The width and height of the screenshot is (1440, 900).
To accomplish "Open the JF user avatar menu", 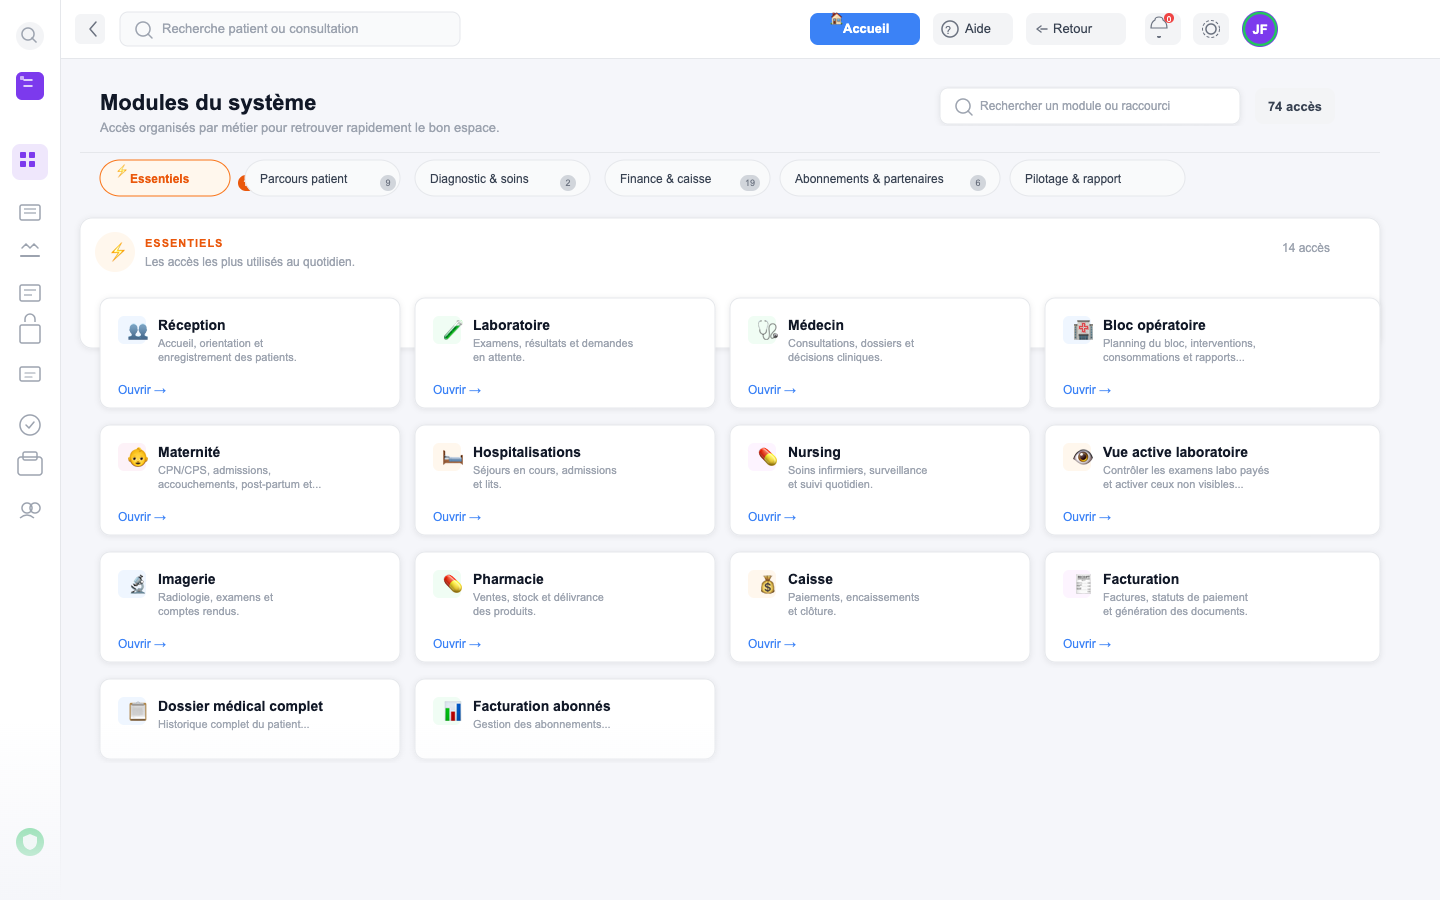I will click(1260, 29).
